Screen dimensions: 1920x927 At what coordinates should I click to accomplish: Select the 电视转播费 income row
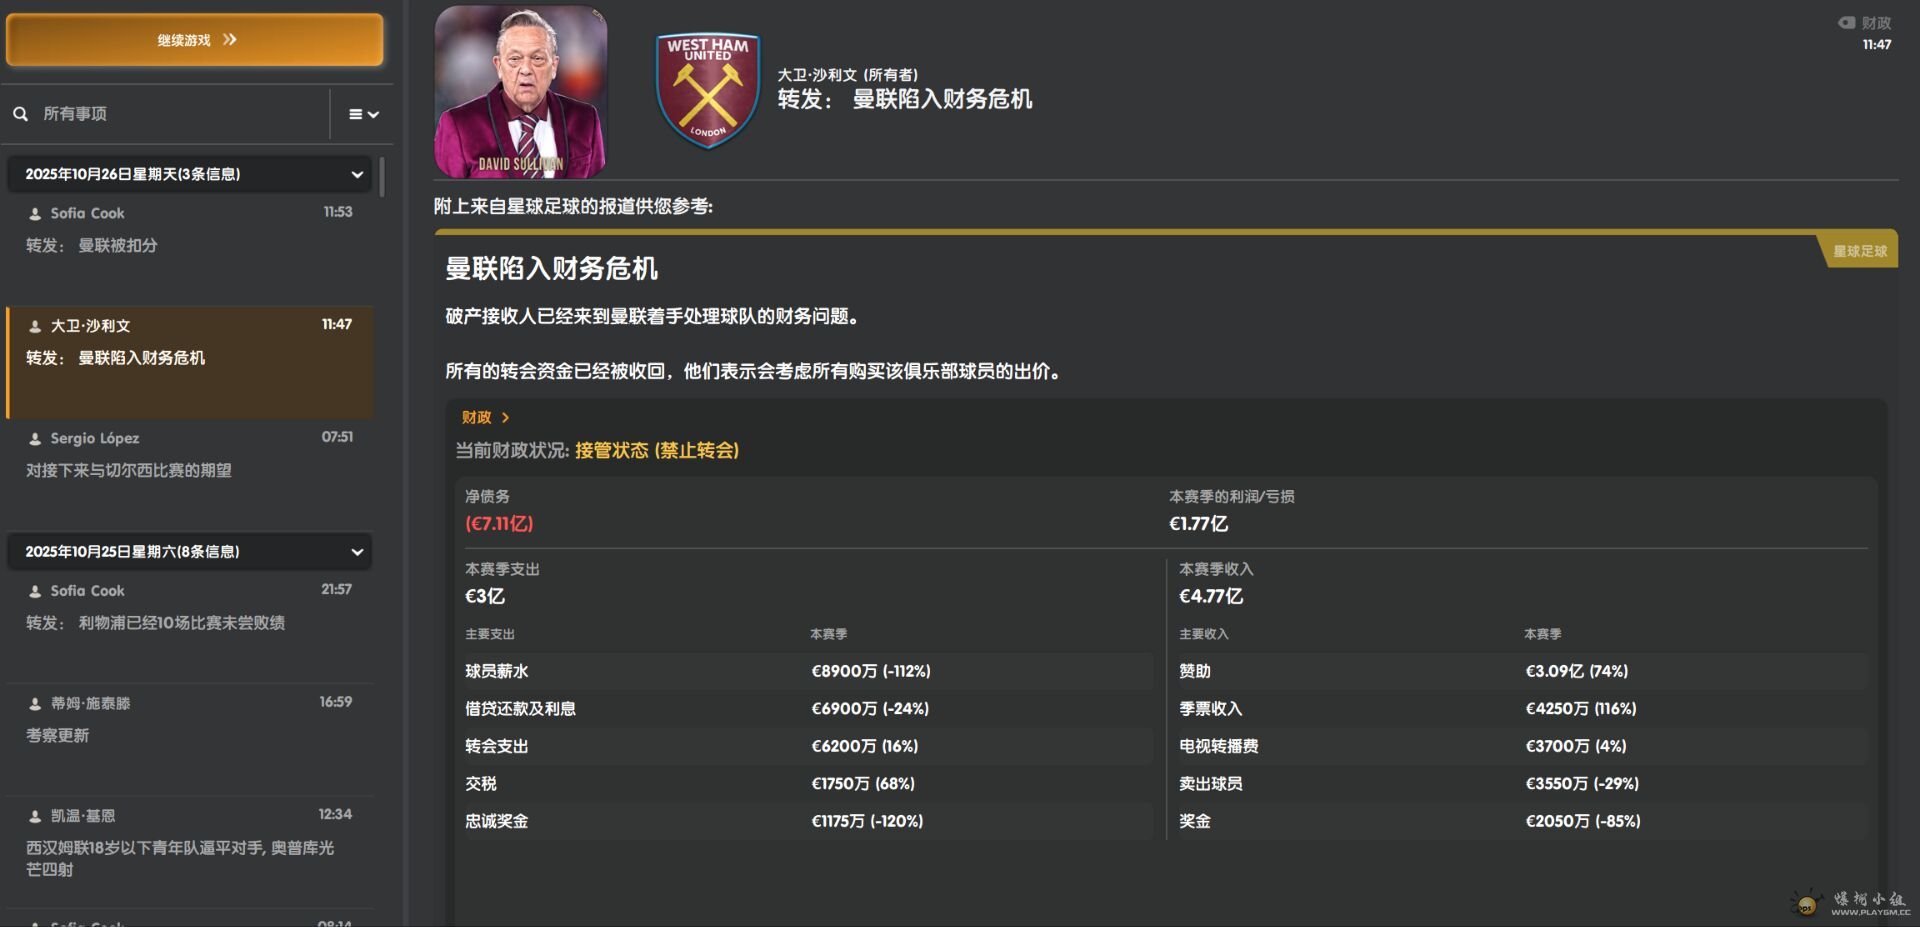(x=1522, y=746)
